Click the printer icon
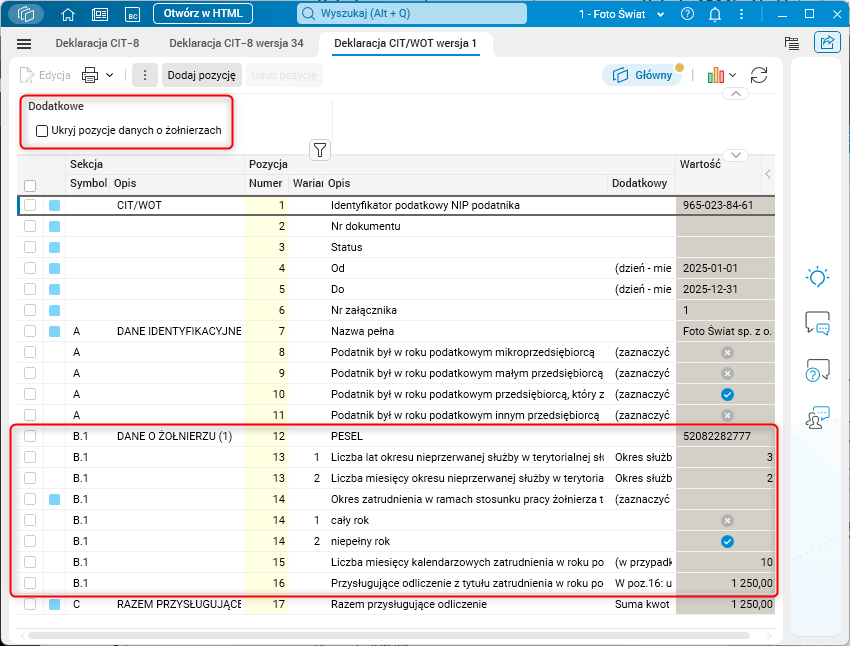The height and width of the screenshot is (646, 850). tap(90, 75)
